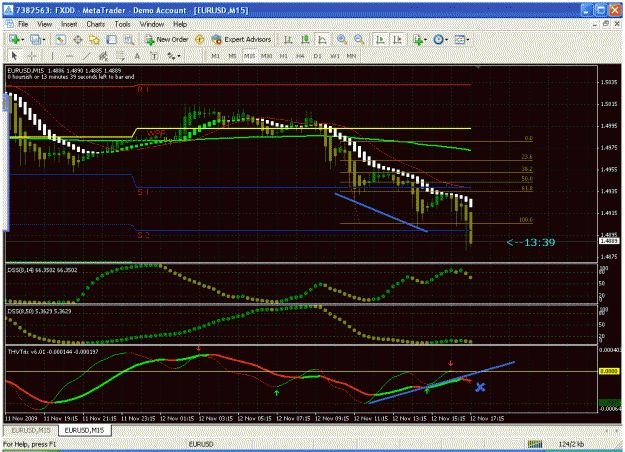This screenshot has width=625, height=452.
Task: Open the MetaEditor yellow diamond icon
Action: (x=199, y=39)
